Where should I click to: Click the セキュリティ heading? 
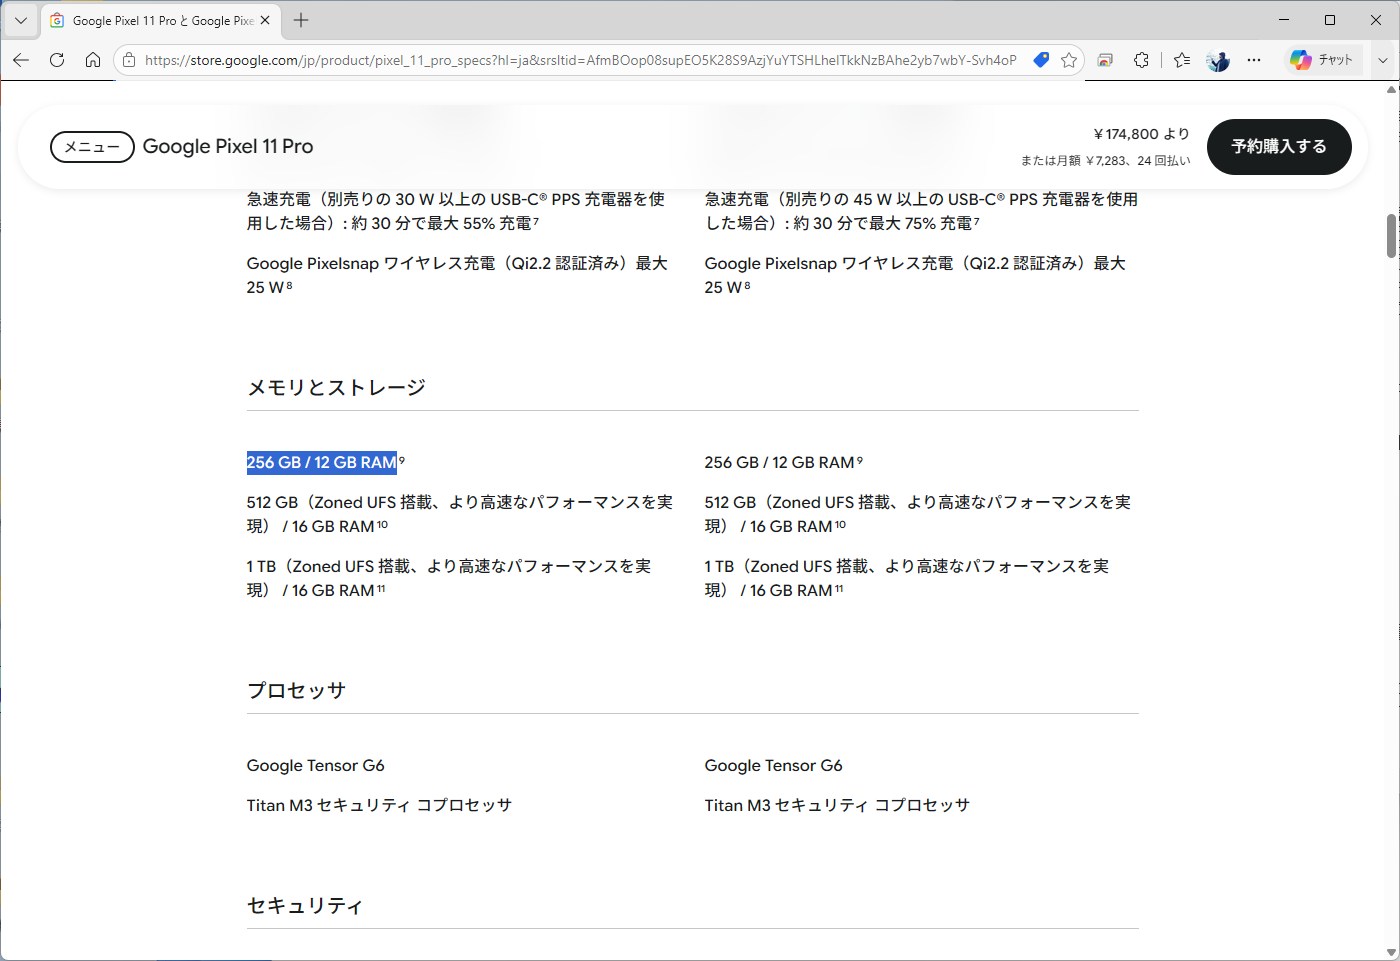click(x=305, y=905)
